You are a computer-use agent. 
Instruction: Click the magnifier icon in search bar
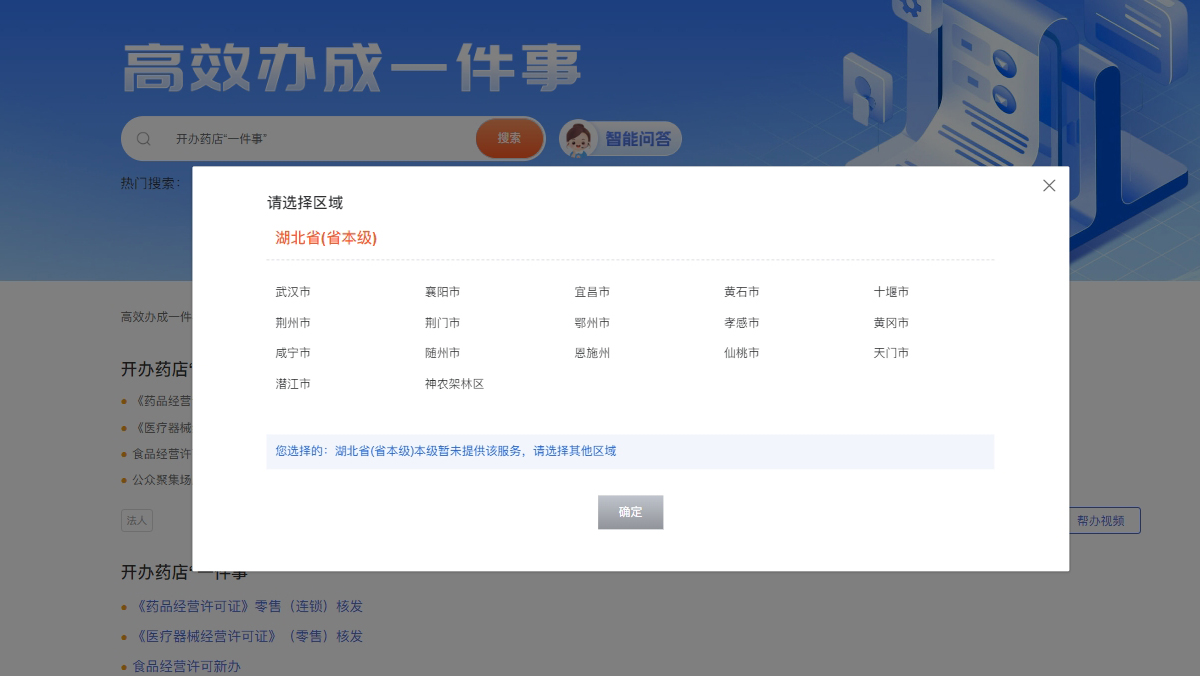tap(143, 138)
